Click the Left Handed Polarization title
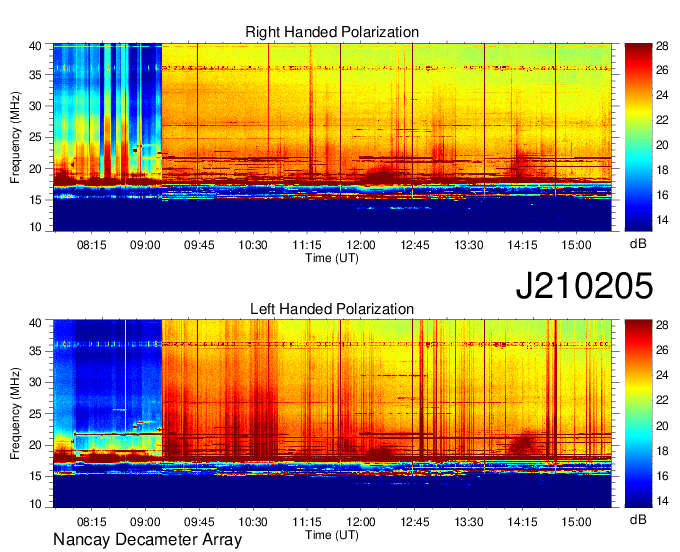The image size is (680, 552). 332,309
